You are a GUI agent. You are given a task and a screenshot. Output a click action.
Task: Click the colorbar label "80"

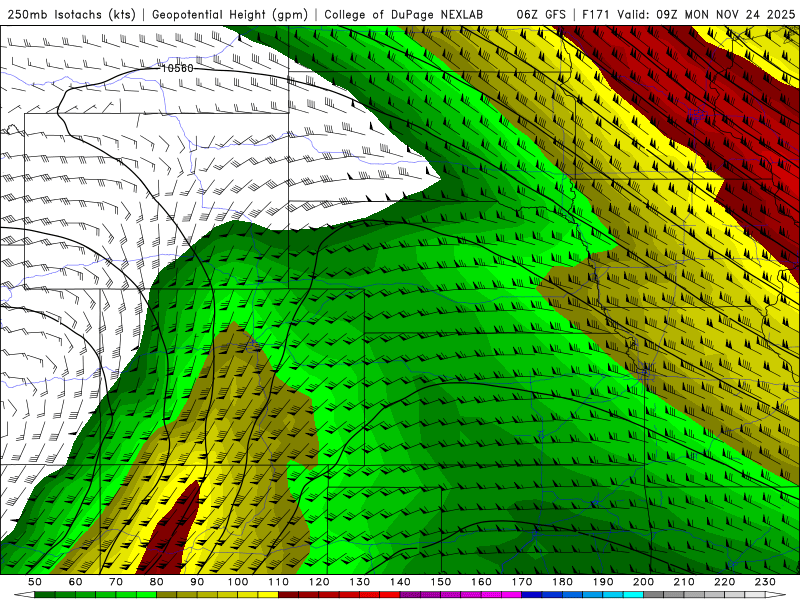point(157,582)
